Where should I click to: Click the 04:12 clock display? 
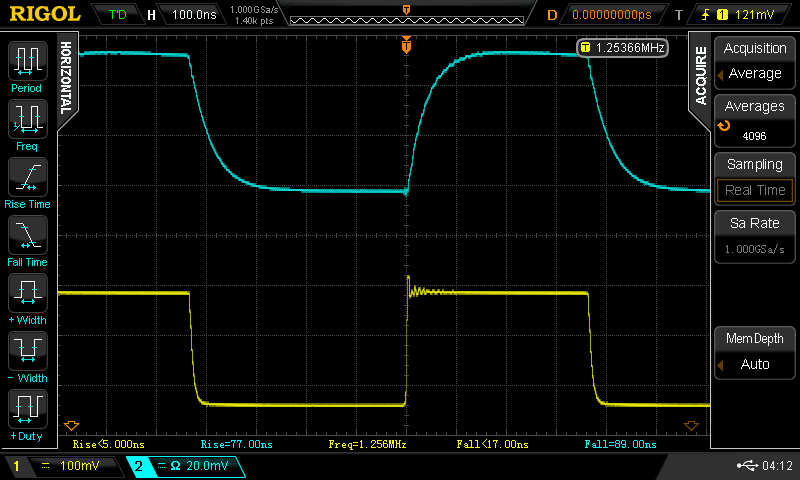click(x=777, y=465)
